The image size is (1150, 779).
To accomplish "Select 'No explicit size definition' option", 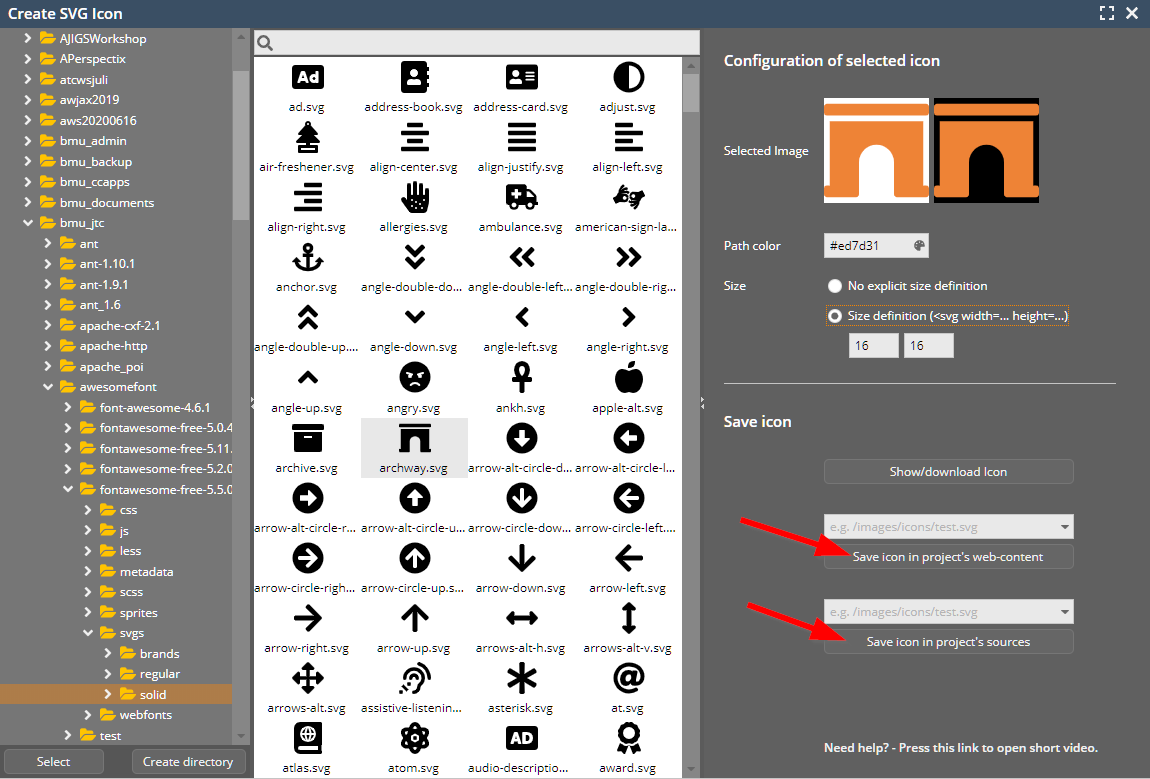I will pos(835,286).
